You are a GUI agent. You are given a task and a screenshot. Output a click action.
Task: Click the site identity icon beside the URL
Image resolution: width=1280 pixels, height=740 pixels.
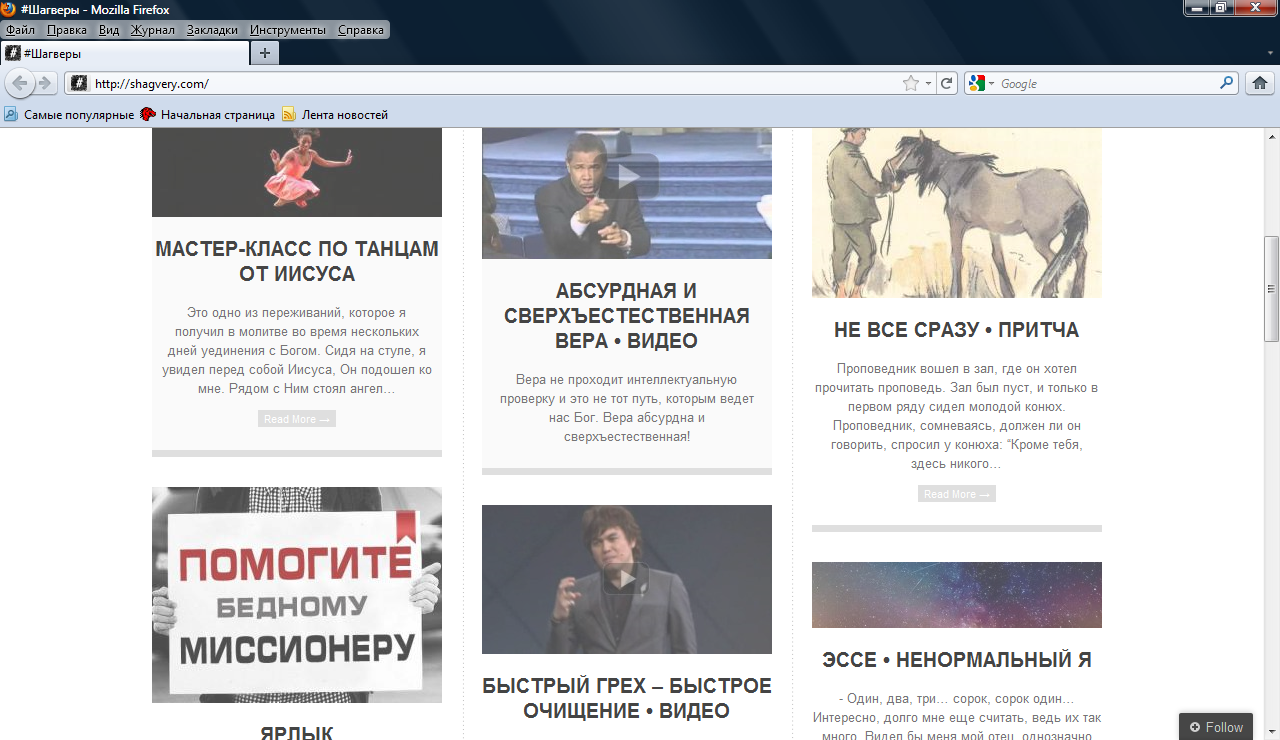(79, 84)
